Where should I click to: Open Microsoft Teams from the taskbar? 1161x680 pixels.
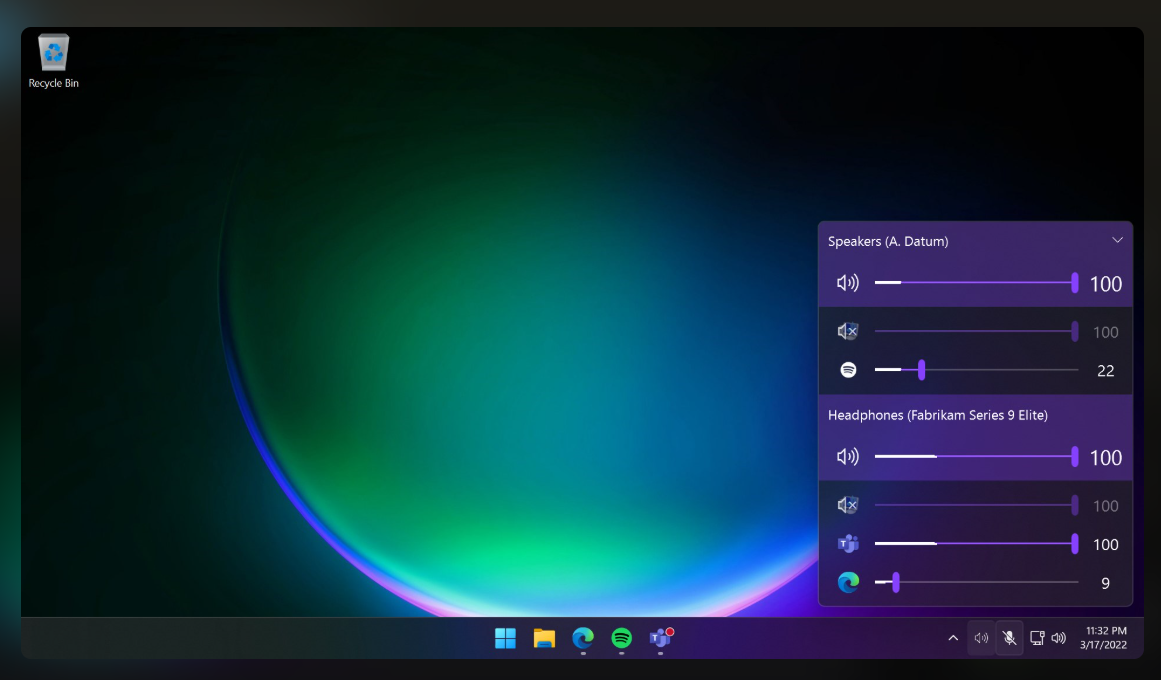tap(660, 638)
